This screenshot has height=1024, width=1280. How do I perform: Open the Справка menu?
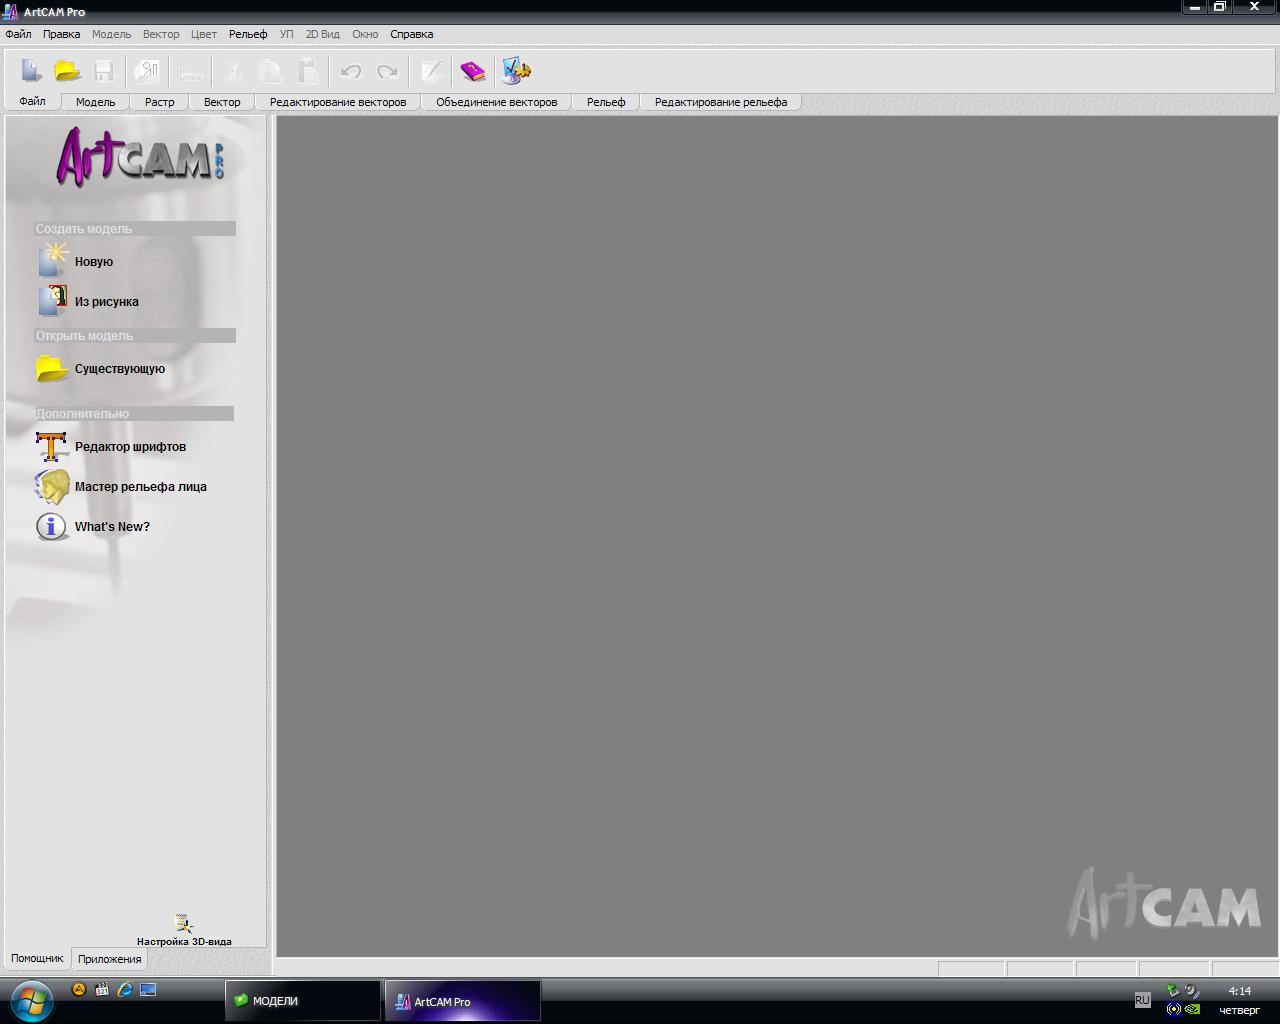[x=411, y=34]
